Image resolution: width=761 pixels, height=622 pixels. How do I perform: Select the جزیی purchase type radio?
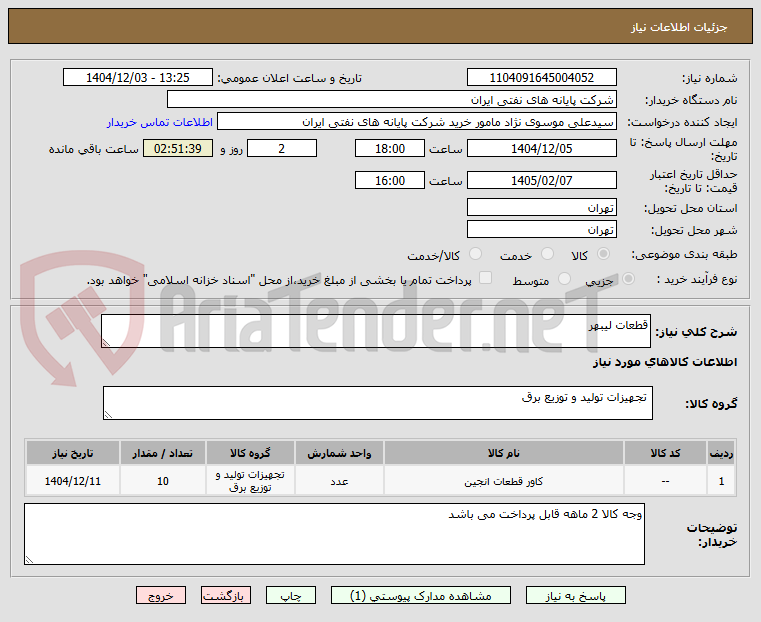628,279
